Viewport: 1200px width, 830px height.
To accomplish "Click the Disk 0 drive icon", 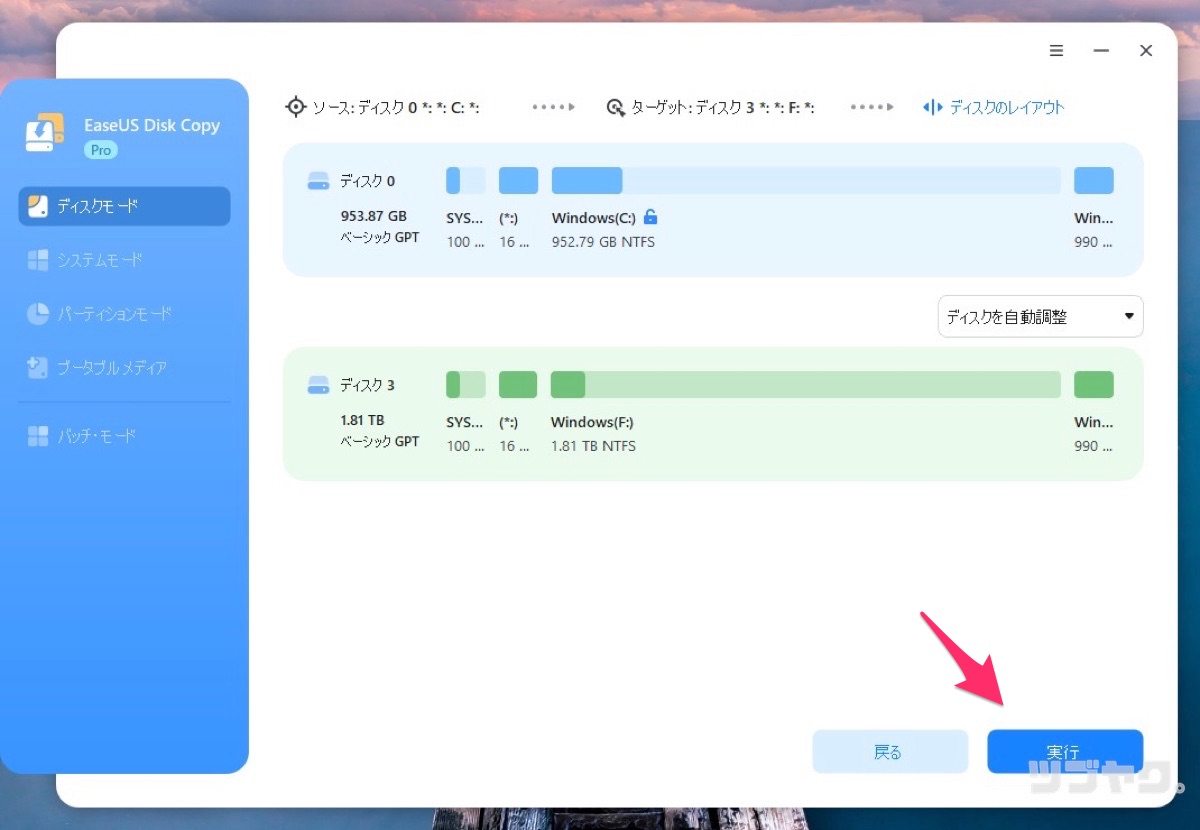I will (x=318, y=181).
